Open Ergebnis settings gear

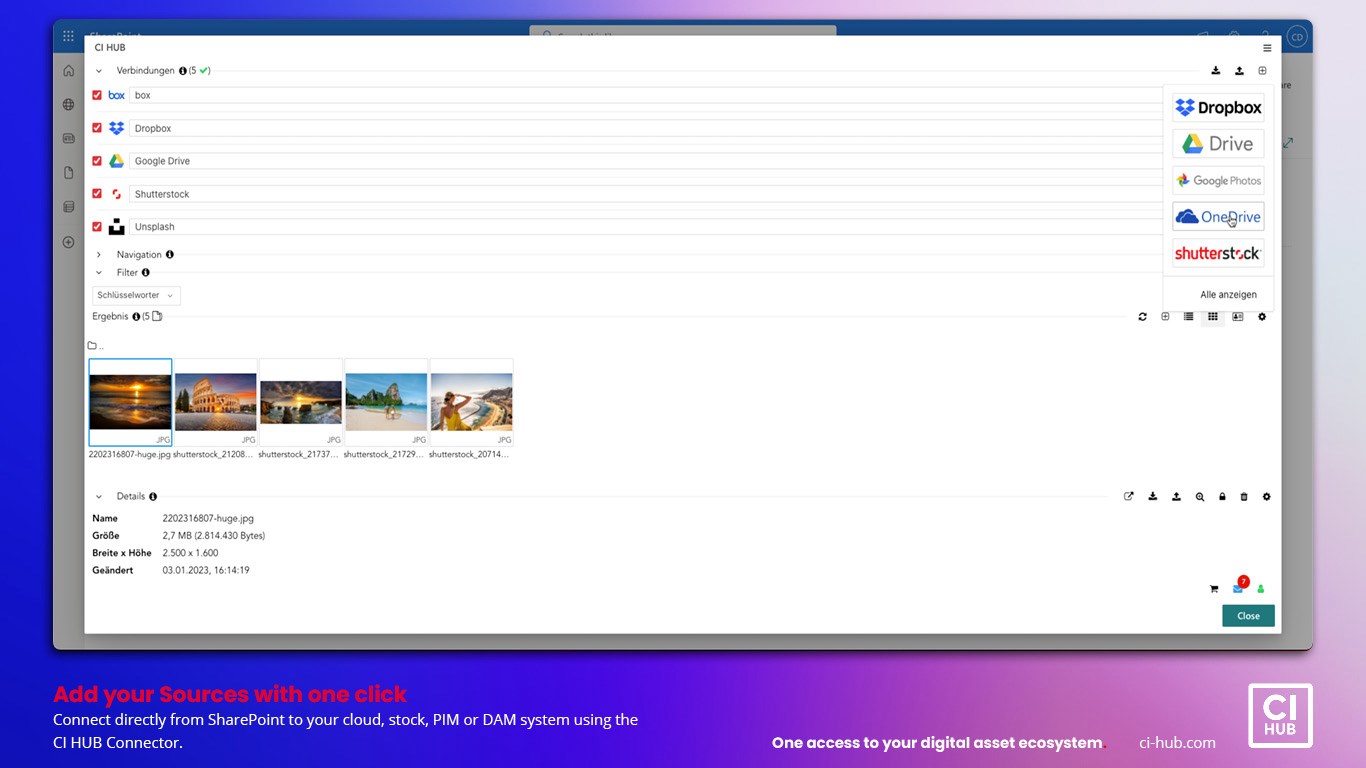tap(1262, 317)
